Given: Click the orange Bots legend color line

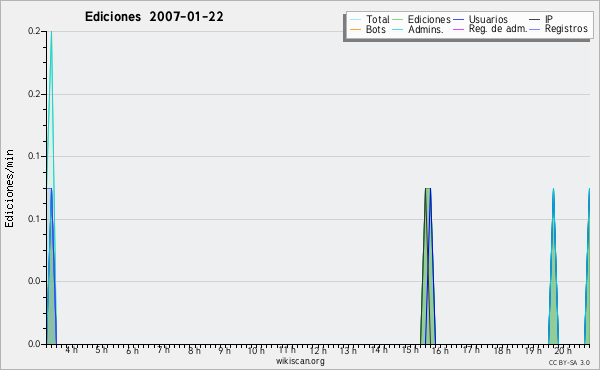Looking at the screenshot, I should pyautogui.click(x=355, y=29).
